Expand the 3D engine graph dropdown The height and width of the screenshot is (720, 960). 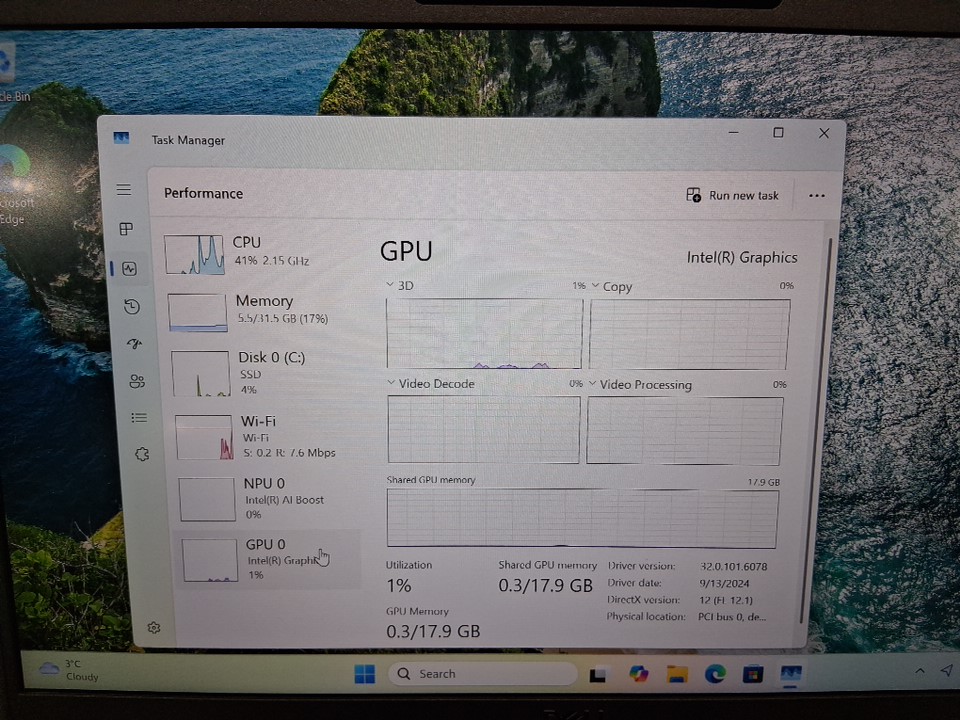(x=391, y=286)
